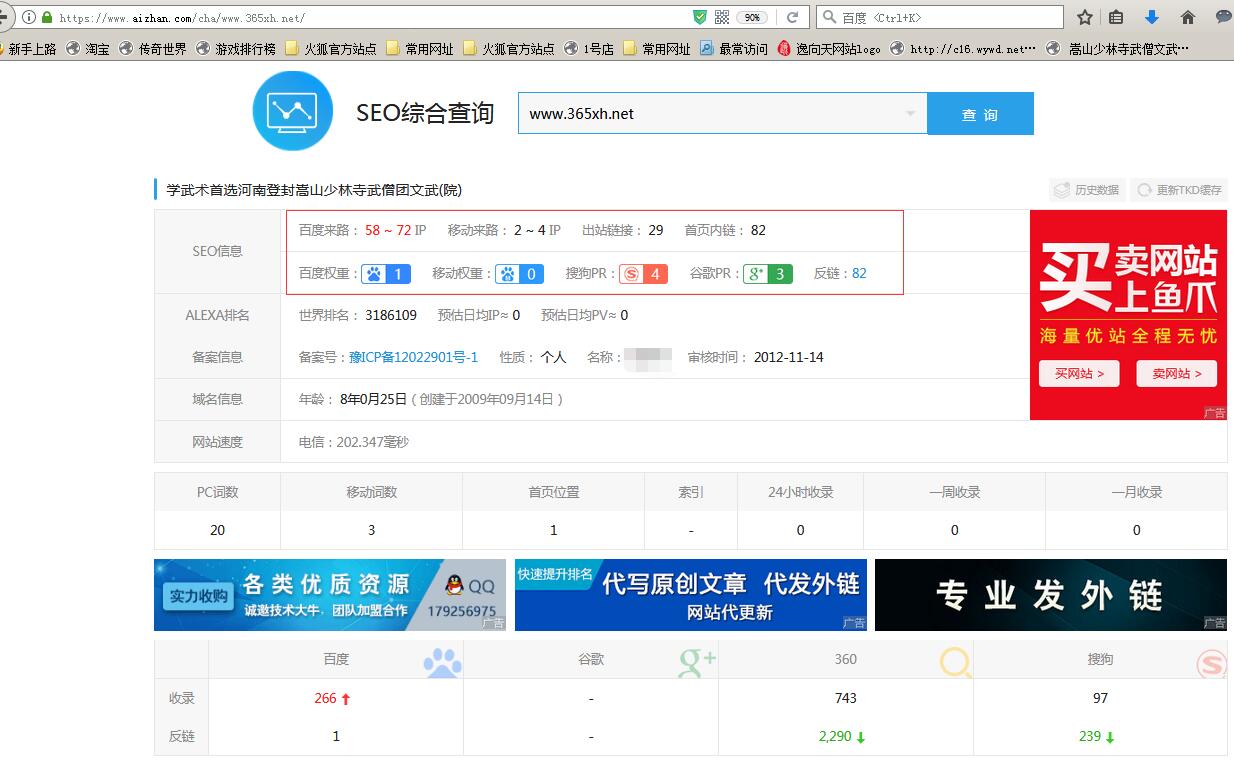Click the QQ penguin icon in the resources ad
1234x762 pixels.
(x=455, y=584)
